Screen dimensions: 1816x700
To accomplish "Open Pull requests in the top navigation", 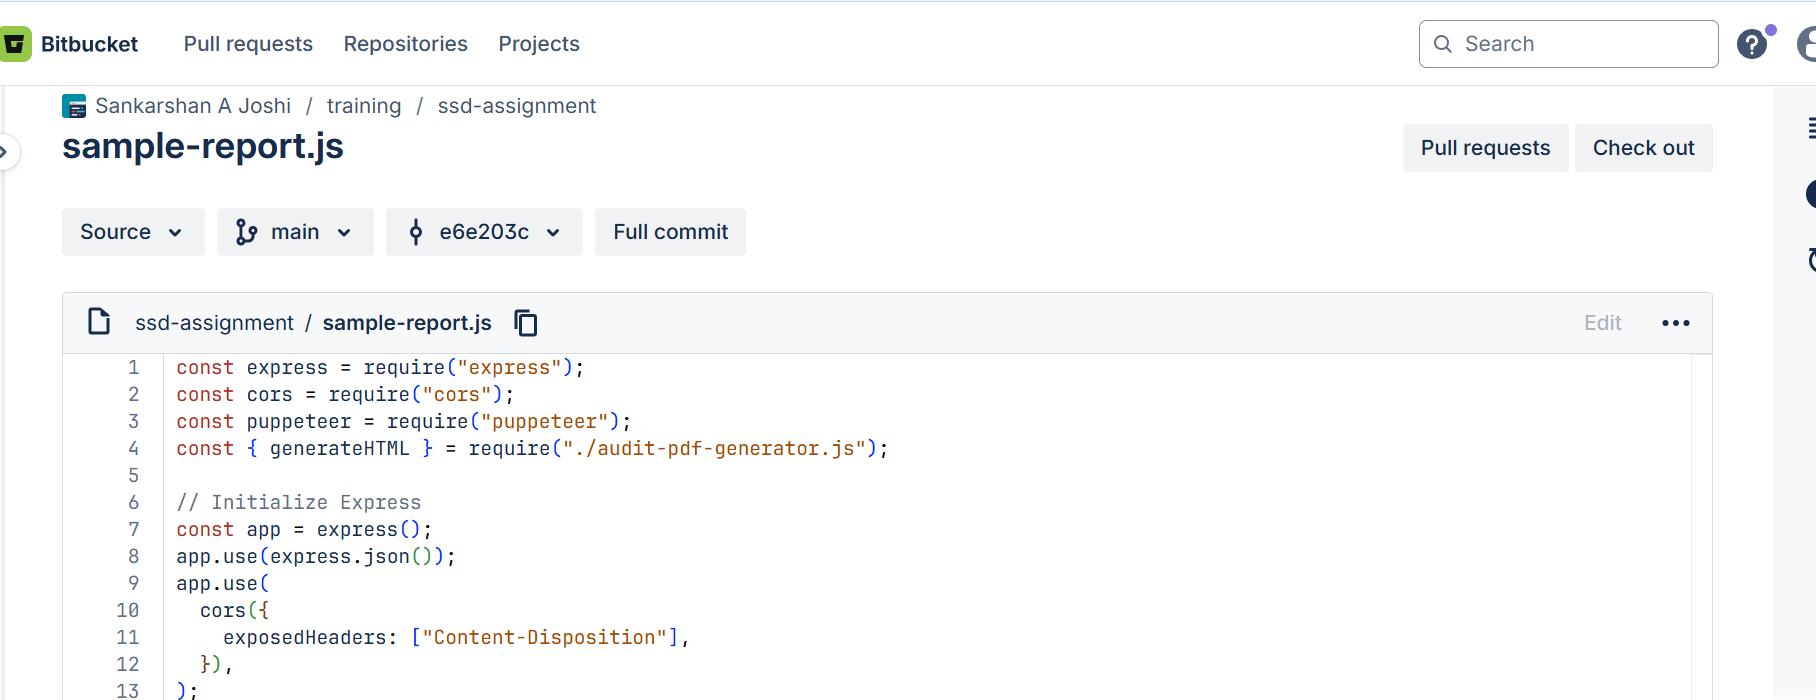I will [248, 44].
